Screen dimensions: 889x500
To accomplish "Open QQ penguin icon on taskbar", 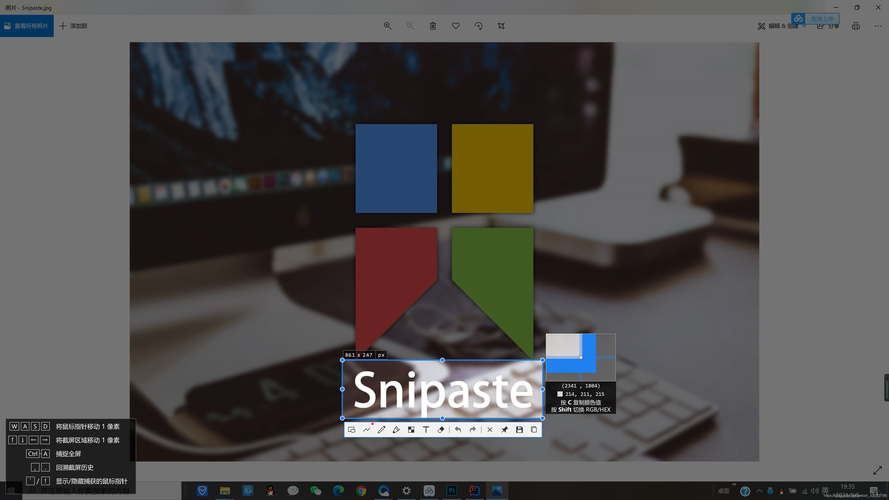I will 270,491.
